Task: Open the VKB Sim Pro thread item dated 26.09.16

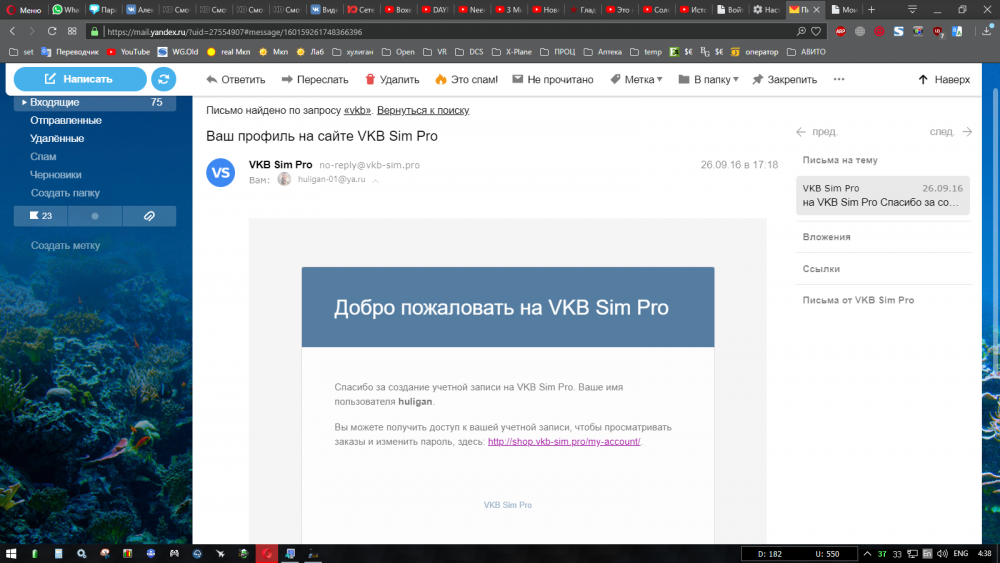Action: (883, 195)
